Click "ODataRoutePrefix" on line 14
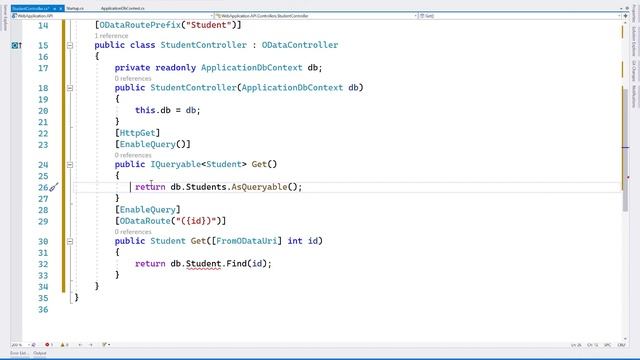The height and width of the screenshot is (360, 640). point(140,25)
